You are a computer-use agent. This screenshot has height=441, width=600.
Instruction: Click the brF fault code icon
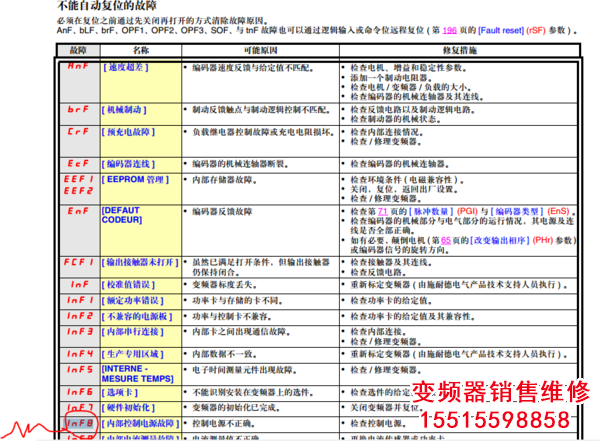pos(78,108)
